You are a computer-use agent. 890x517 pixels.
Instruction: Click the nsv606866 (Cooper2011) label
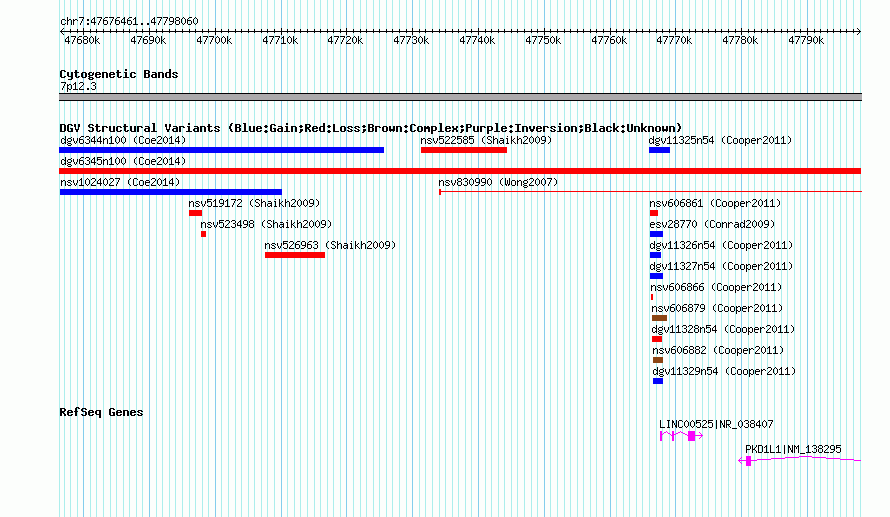(x=716, y=287)
